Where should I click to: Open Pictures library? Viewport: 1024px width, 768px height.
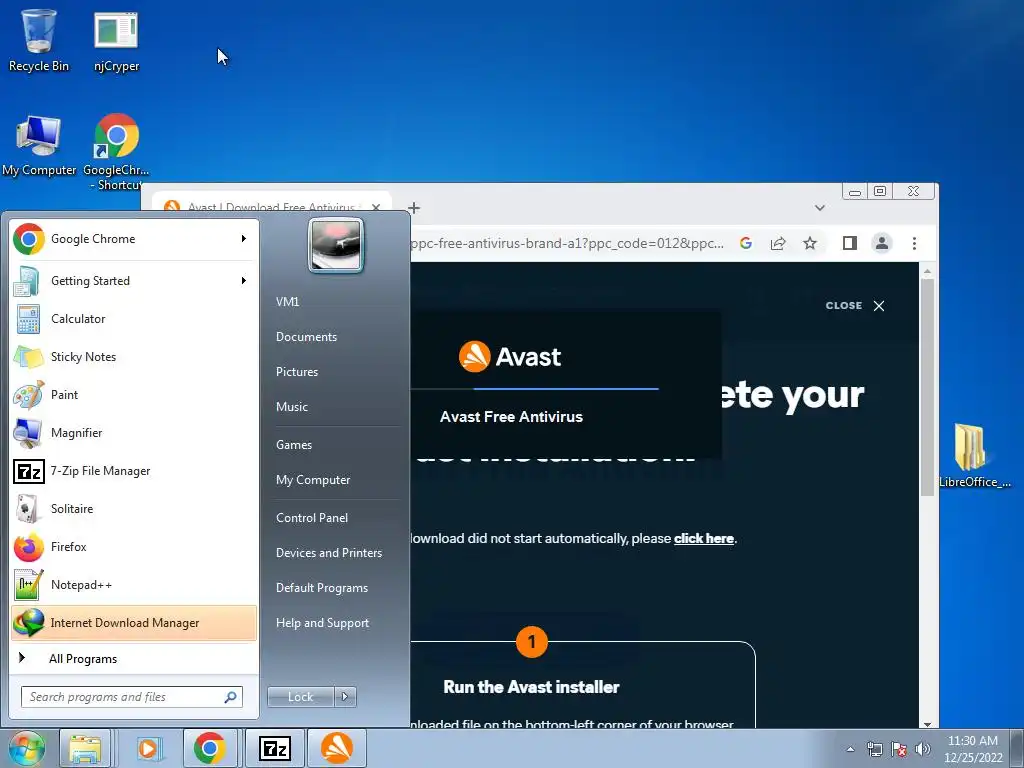[297, 372]
